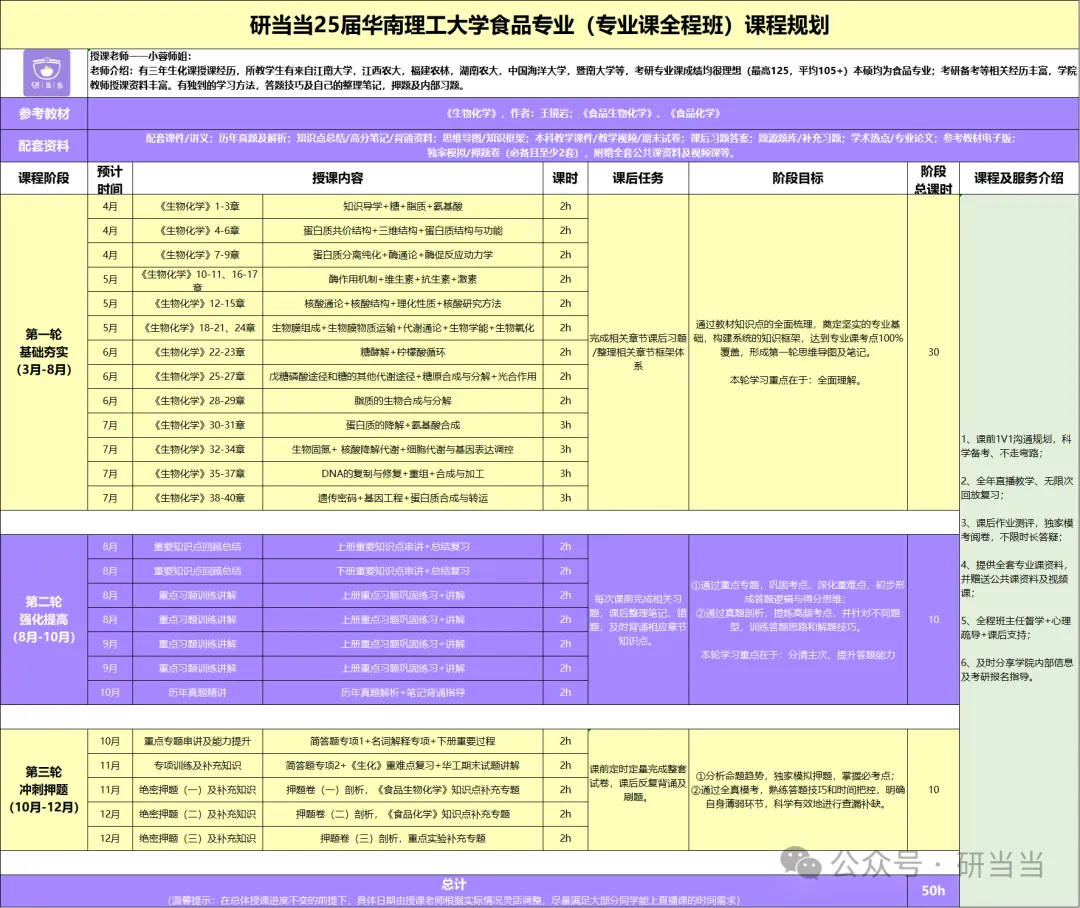The image size is (1080, 908).
Task: Click the 历年真题解析+笔记背诵指导 cell
Action: 403,692
